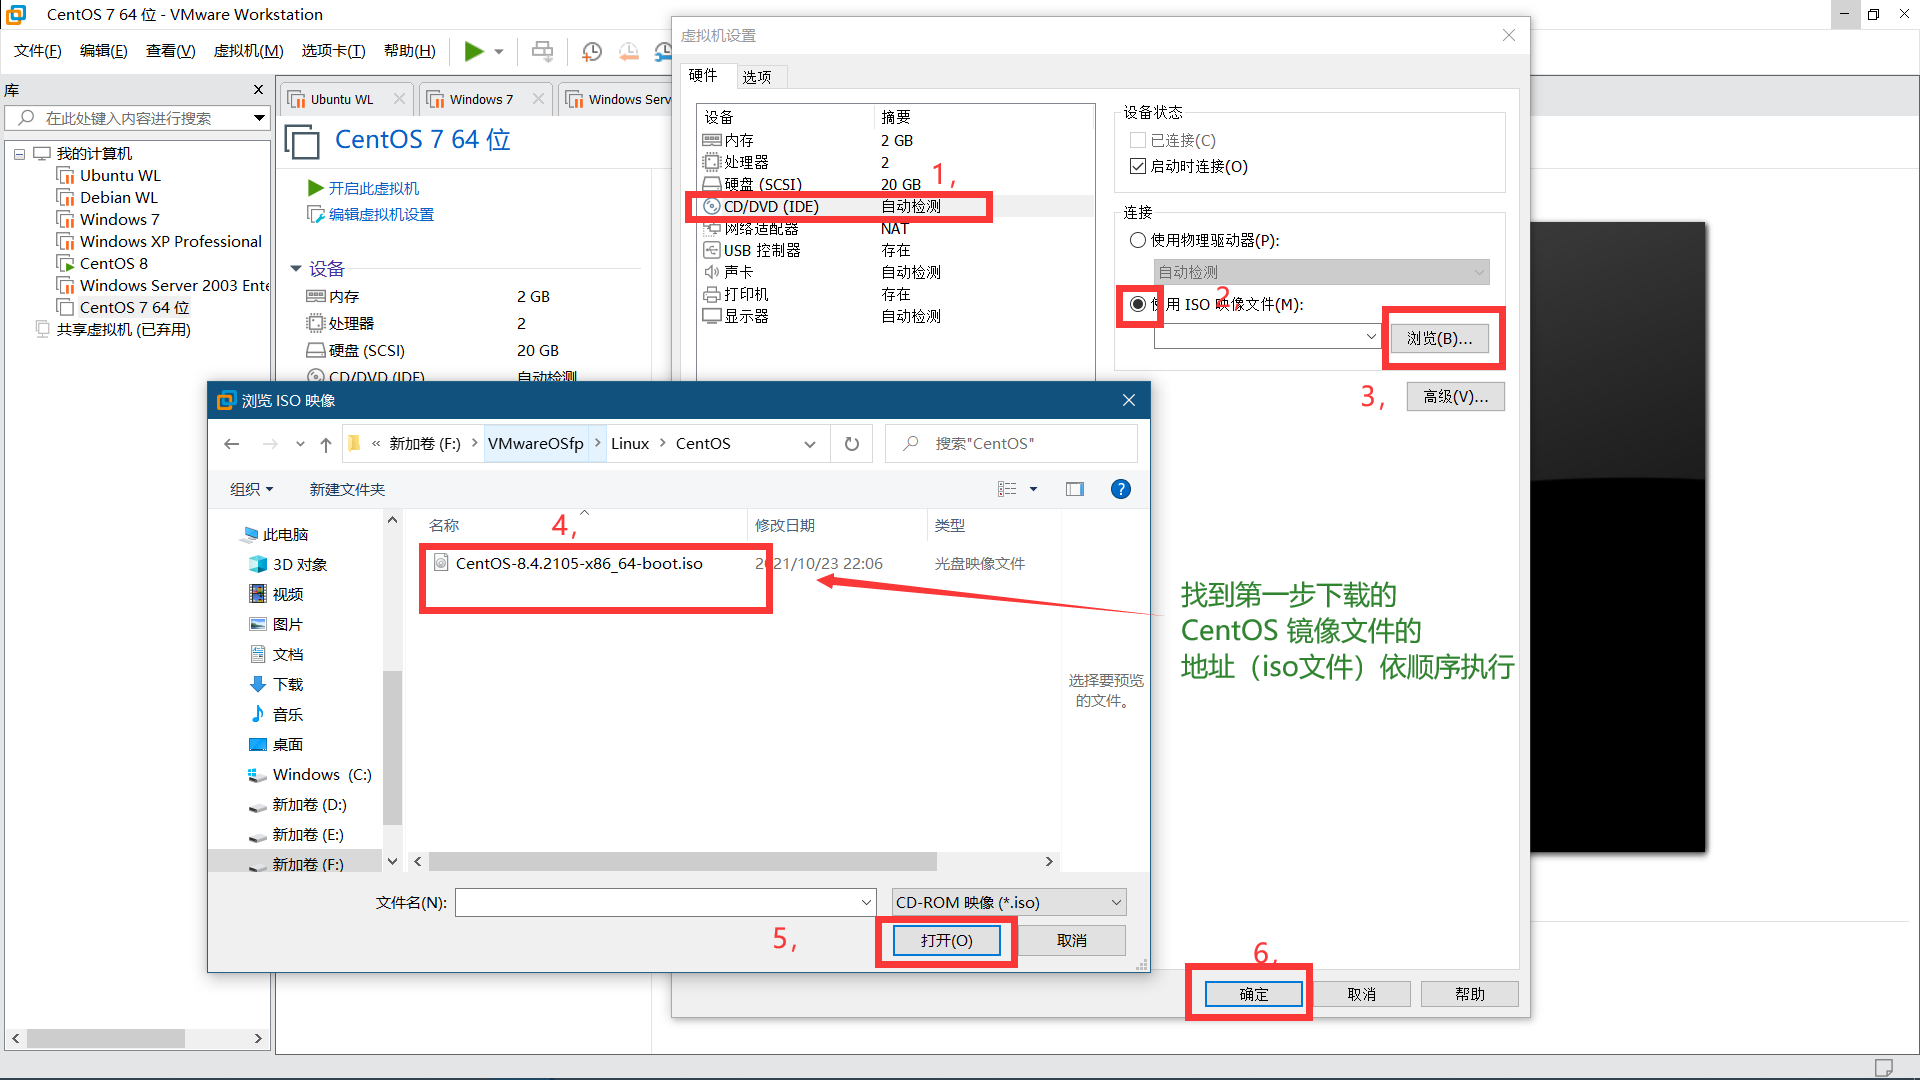
Task: Click 打开(O) button in file dialog
Action: [x=947, y=941]
